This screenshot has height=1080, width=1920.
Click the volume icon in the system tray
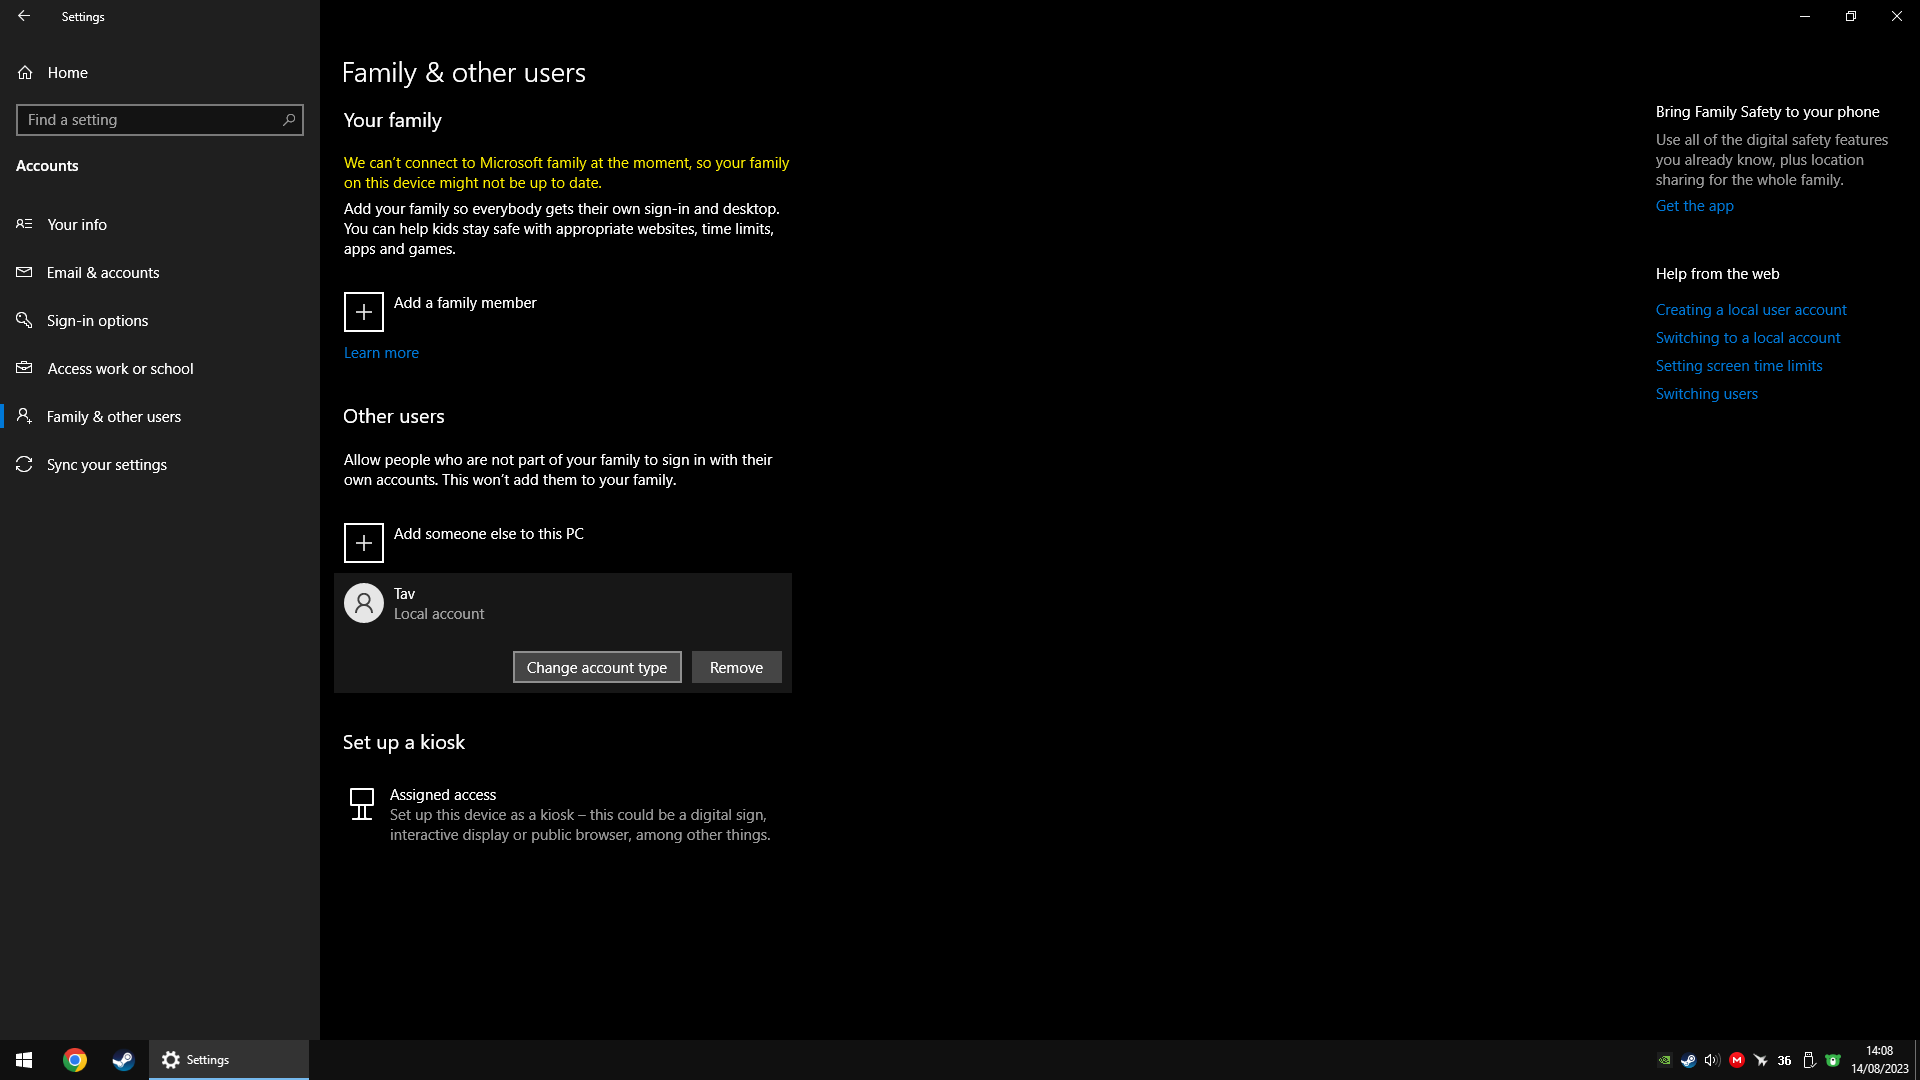[x=1711, y=1060]
